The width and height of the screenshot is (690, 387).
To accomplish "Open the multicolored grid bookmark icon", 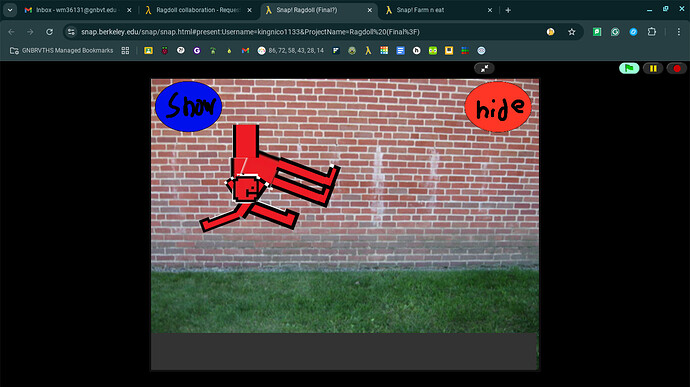I will 384,51.
